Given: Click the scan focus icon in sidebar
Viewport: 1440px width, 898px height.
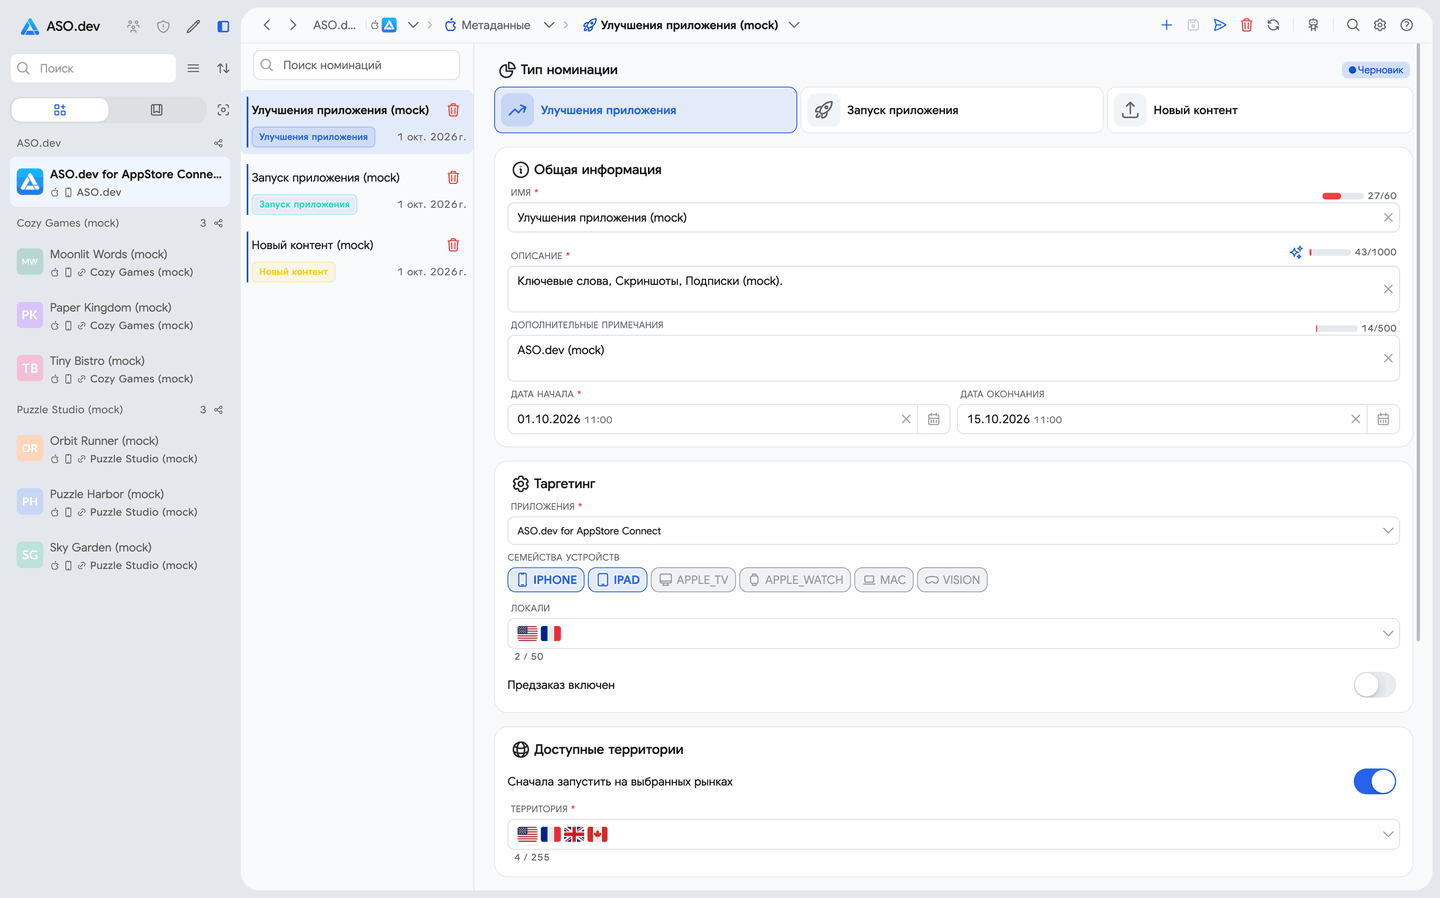Looking at the screenshot, I should pyautogui.click(x=223, y=110).
